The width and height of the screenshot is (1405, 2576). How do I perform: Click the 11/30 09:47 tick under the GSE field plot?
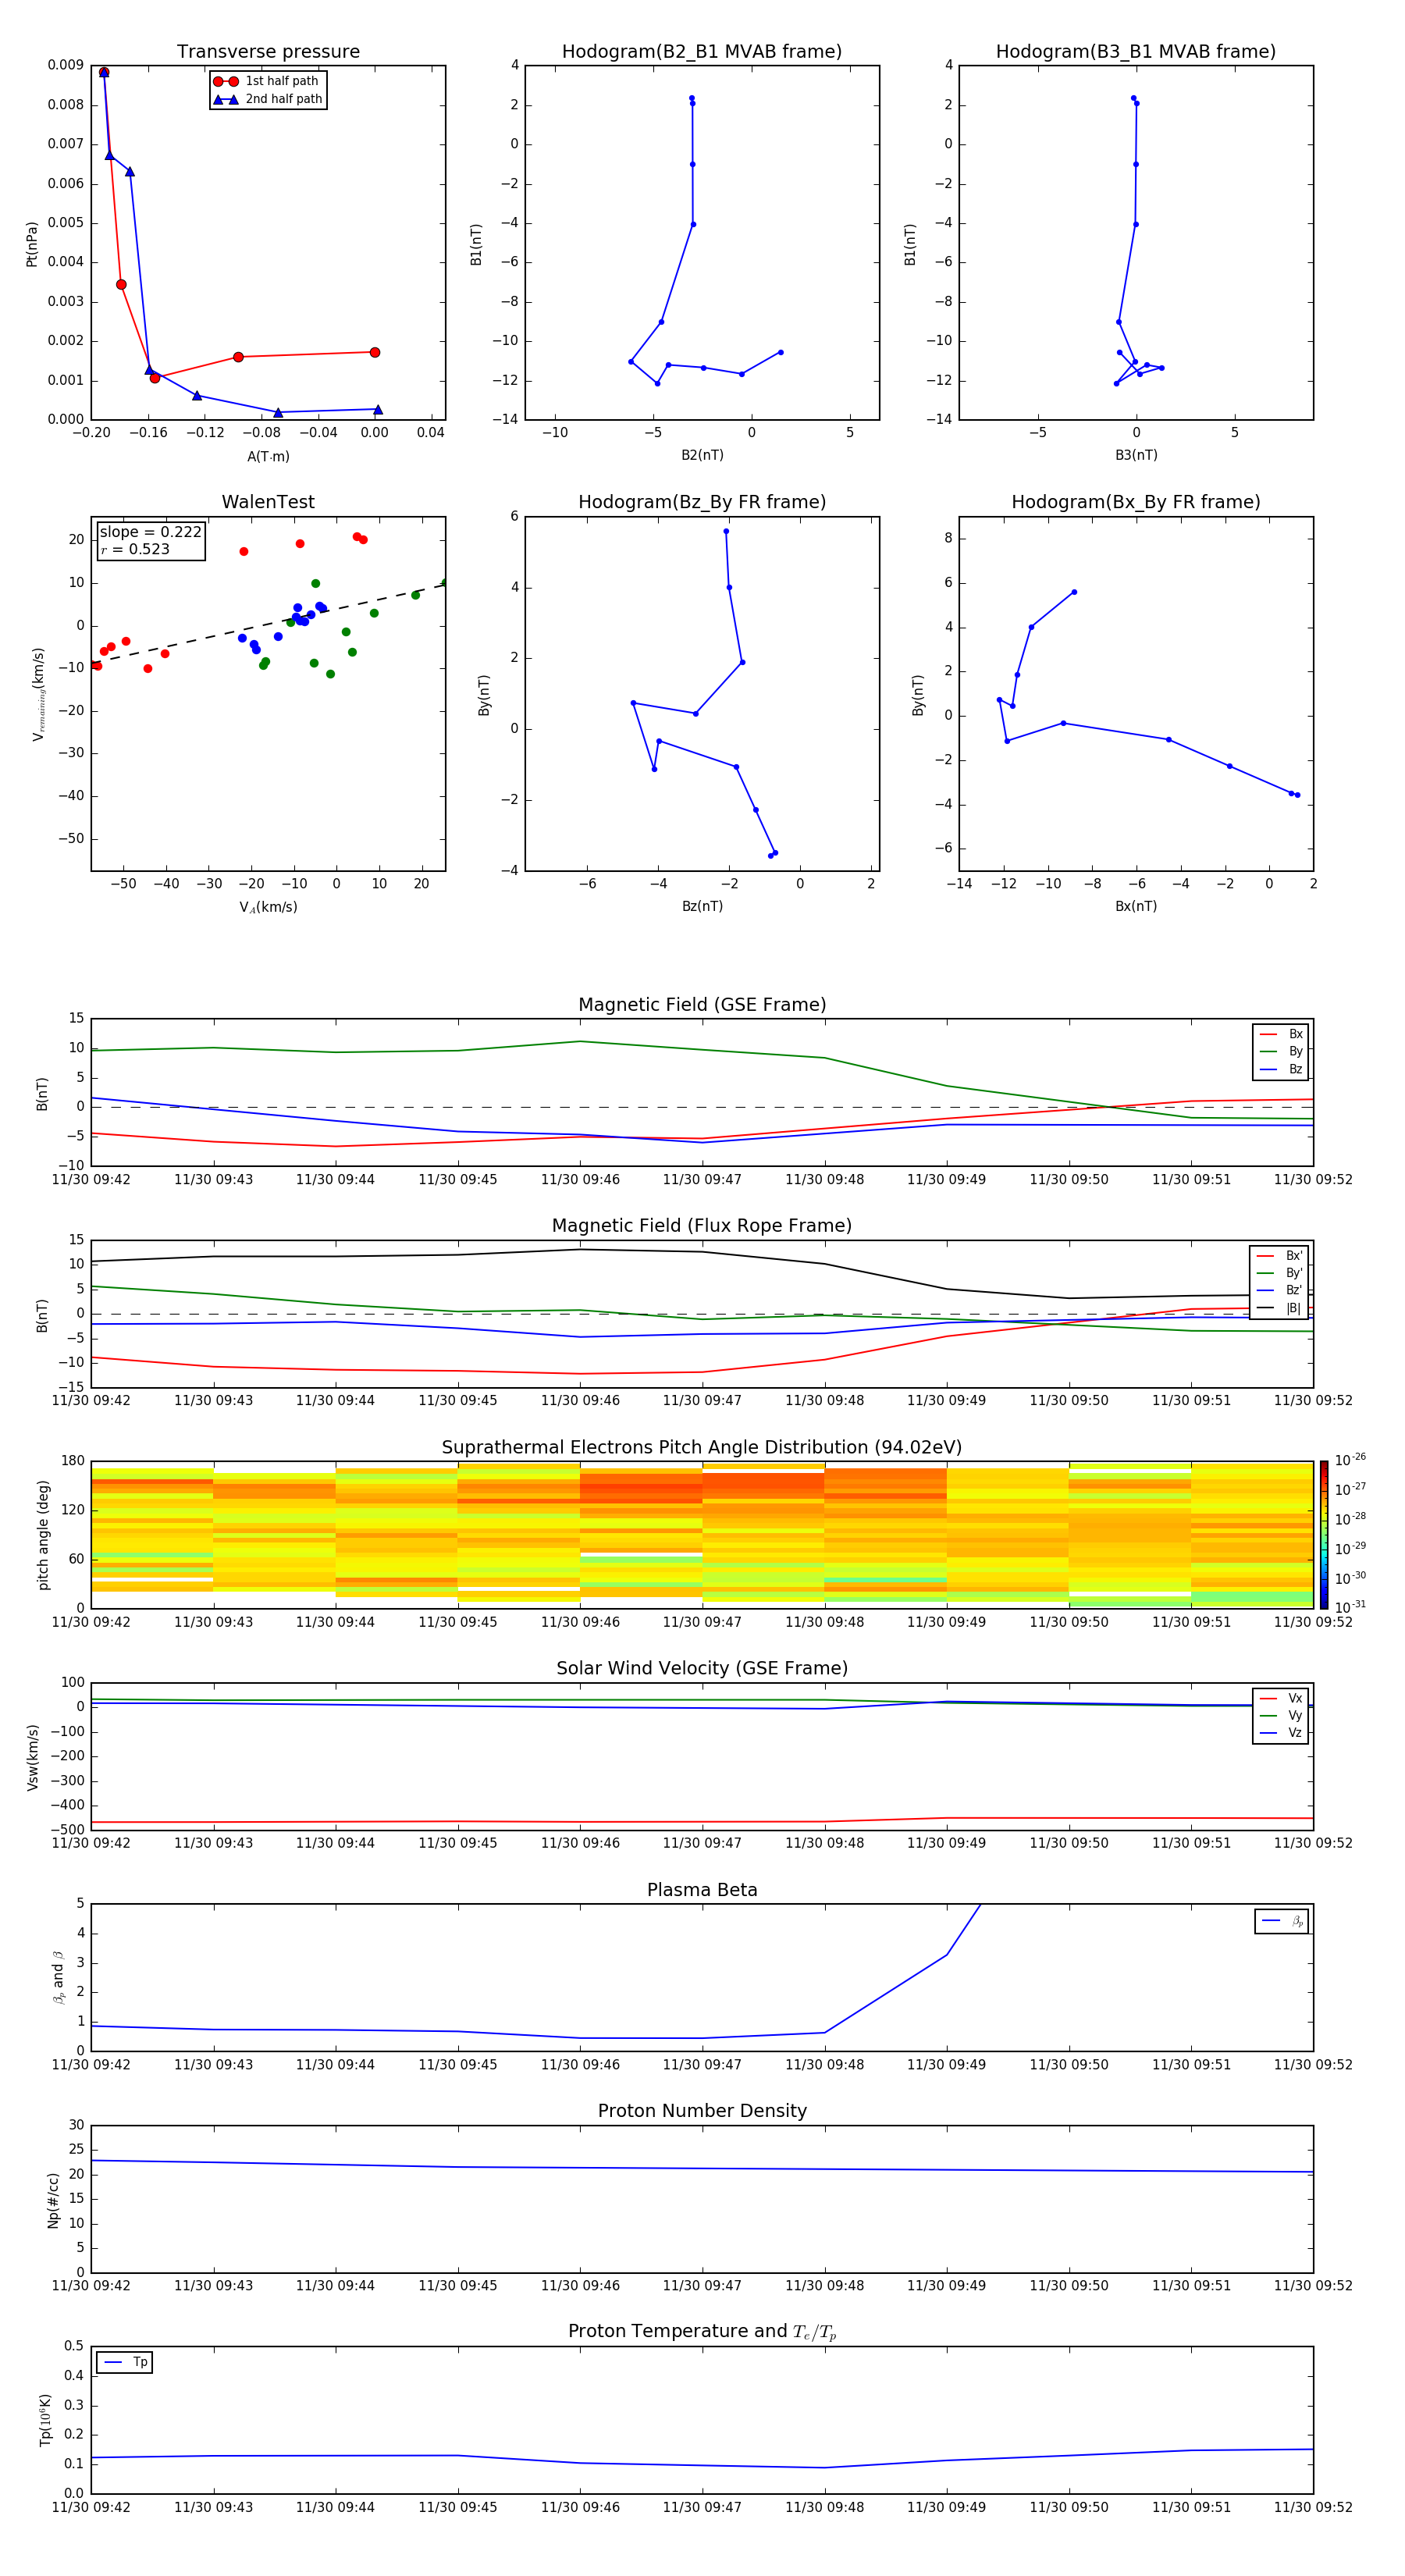tap(702, 1180)
